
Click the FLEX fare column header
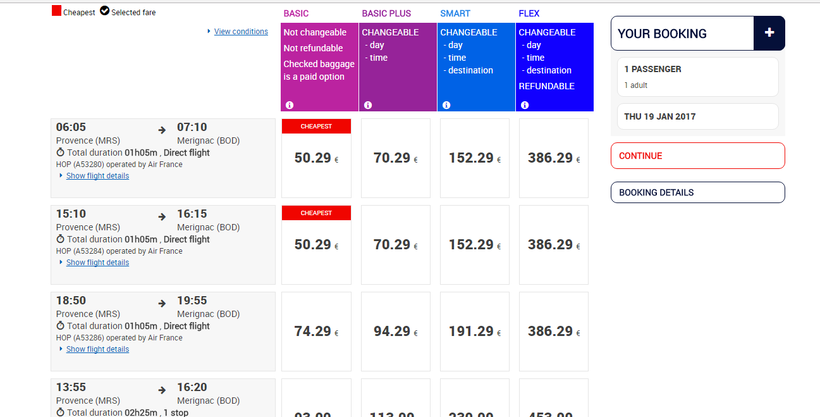coord(529,13)
